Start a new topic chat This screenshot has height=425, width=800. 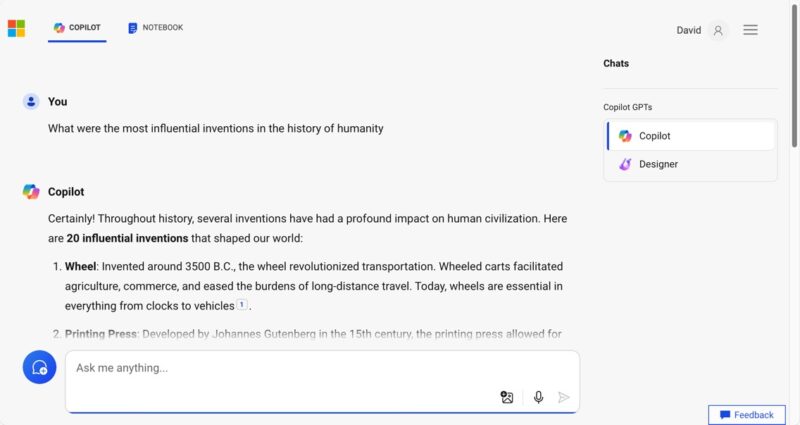click(x=40, y=368)
